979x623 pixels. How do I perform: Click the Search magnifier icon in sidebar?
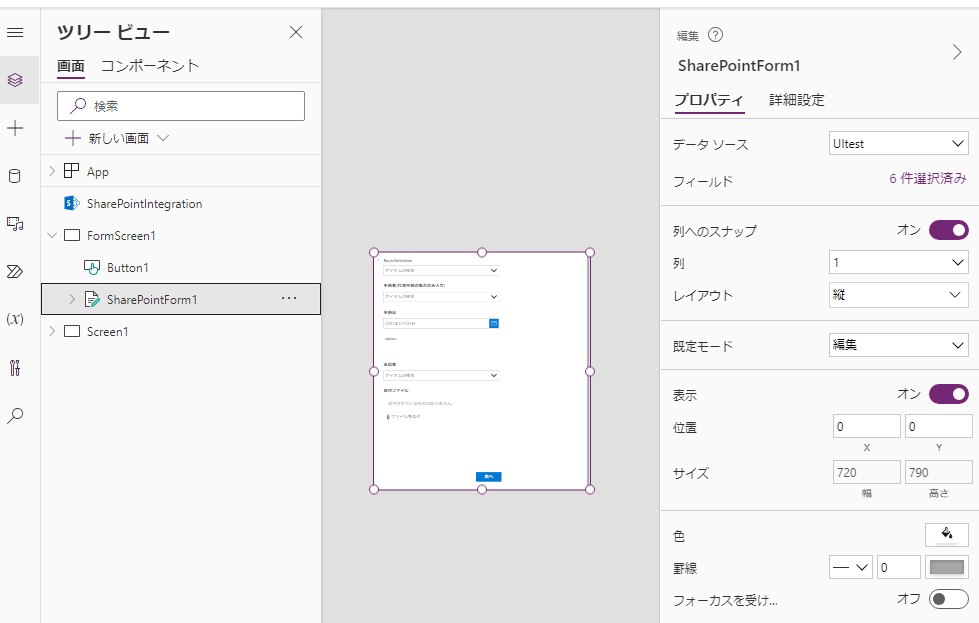15,416
